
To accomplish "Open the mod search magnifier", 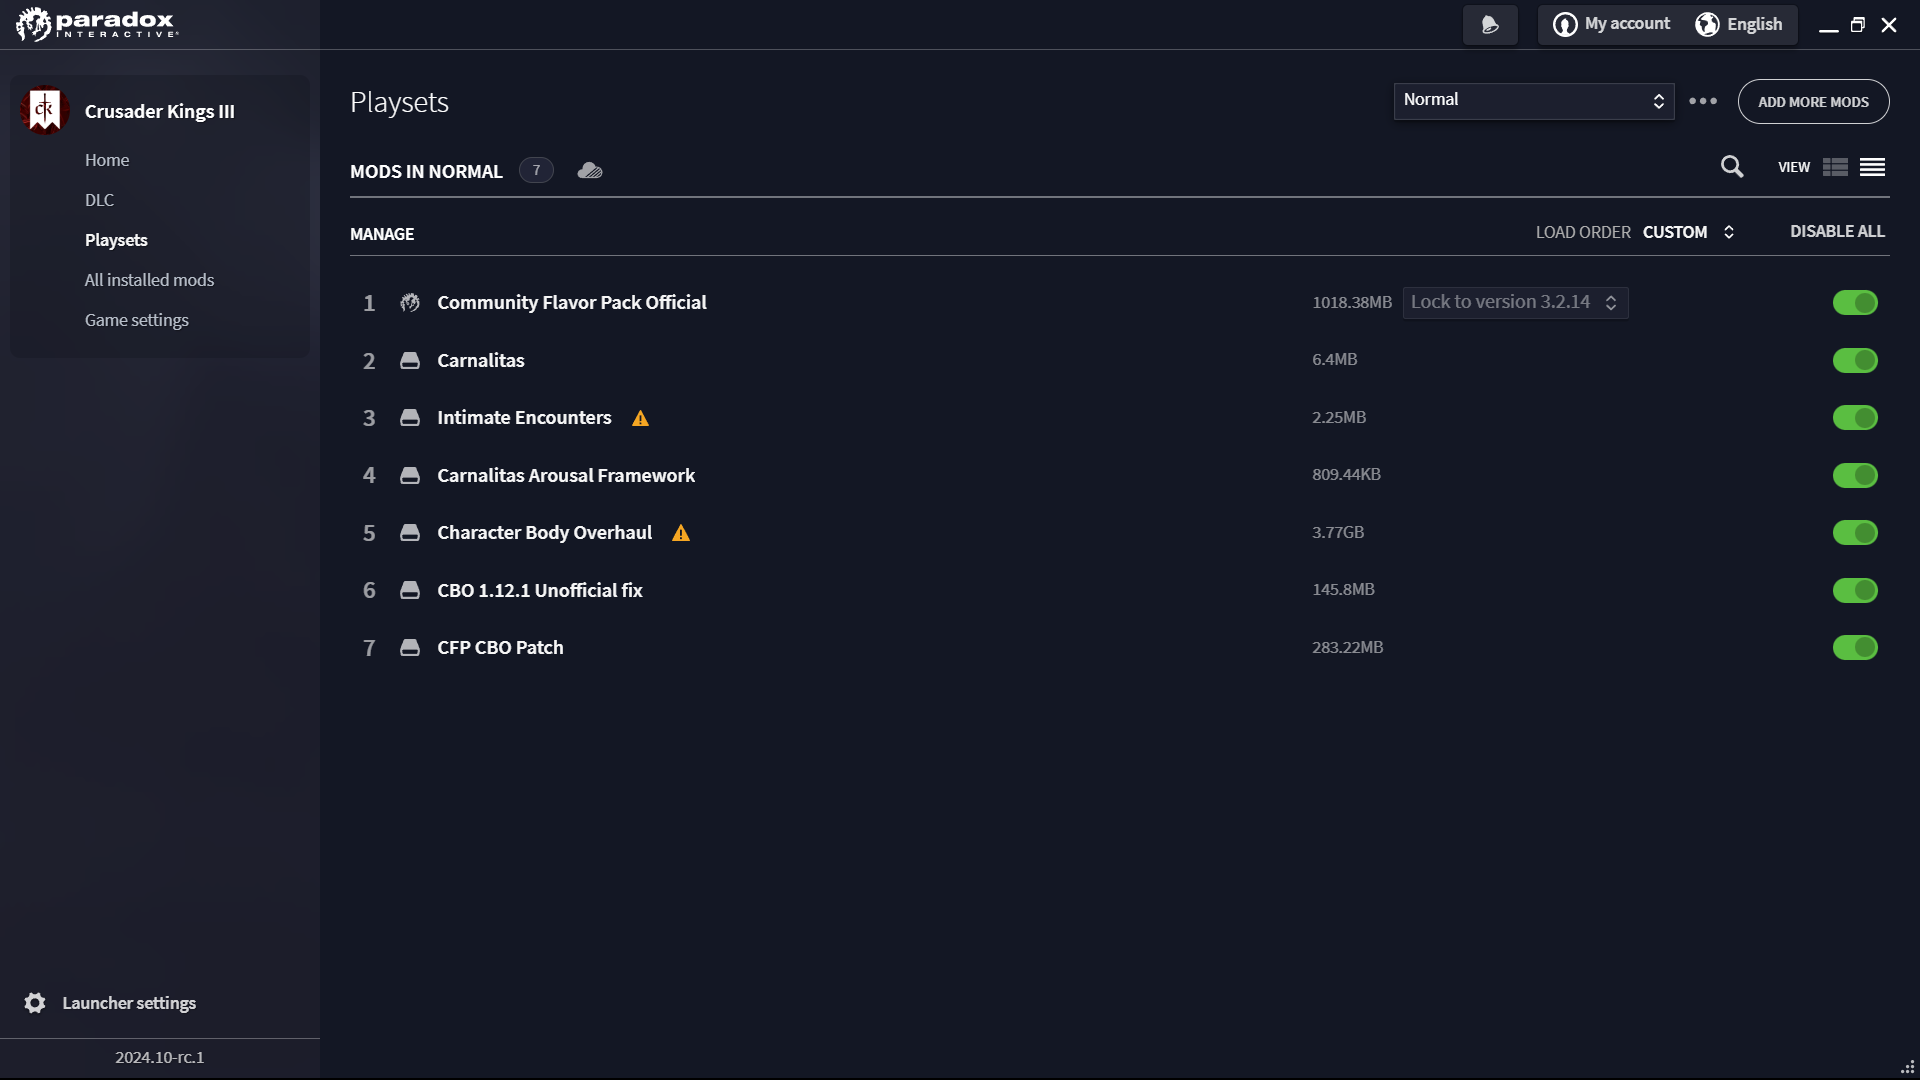I will pos(1732,167).
